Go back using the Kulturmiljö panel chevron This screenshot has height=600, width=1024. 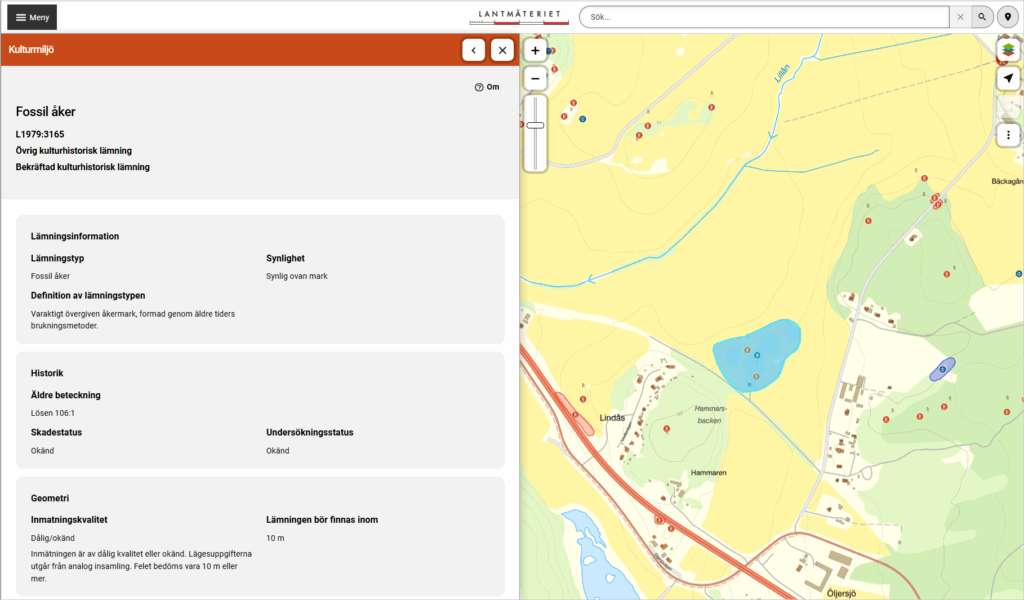pyautogui.click(x=473, y=49)
